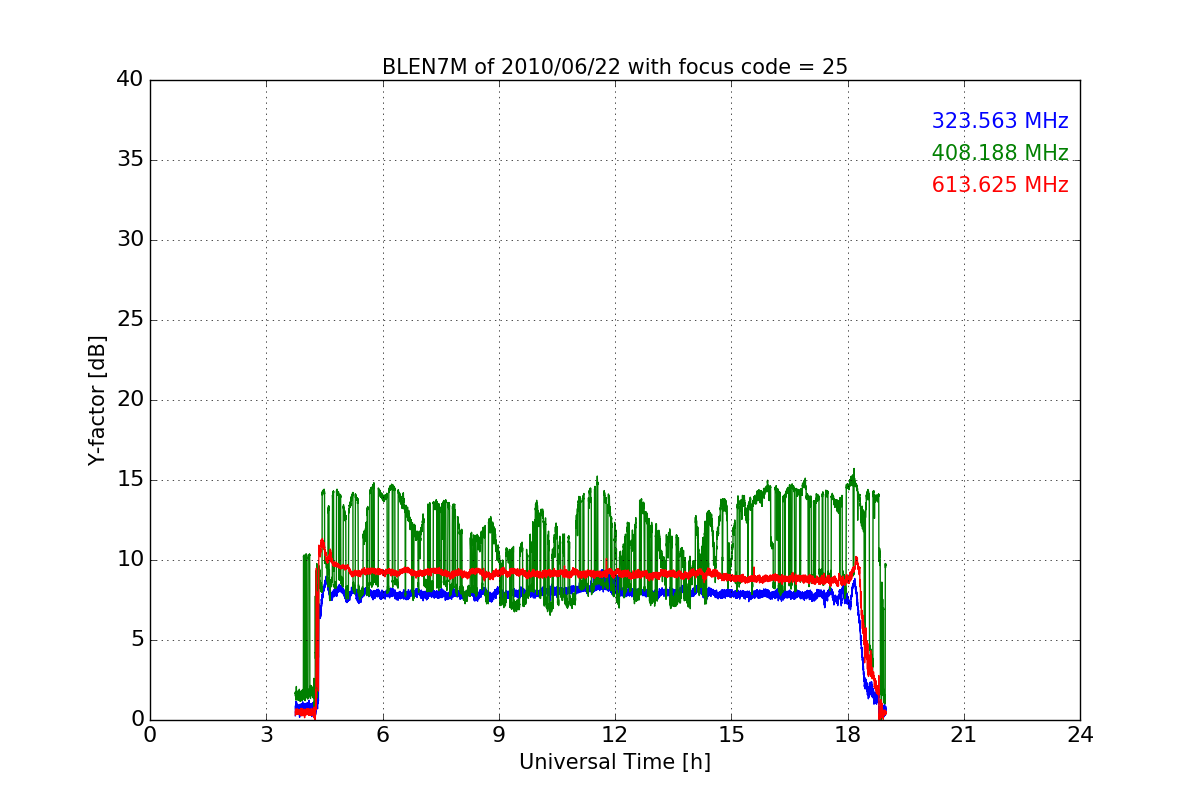Viewport: 1200px width, 800px height.
Task: Select the green 408.188 MHz legend label
Action: click(x=999, y=153)
